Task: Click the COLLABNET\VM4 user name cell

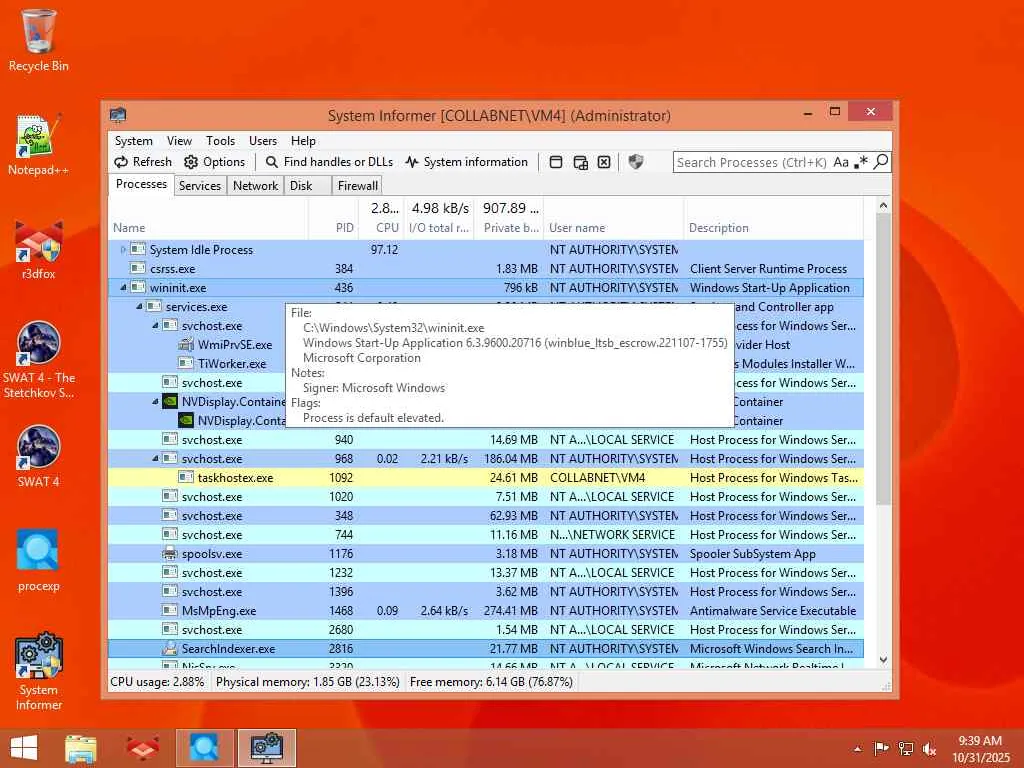Action: tap(598, 477)
